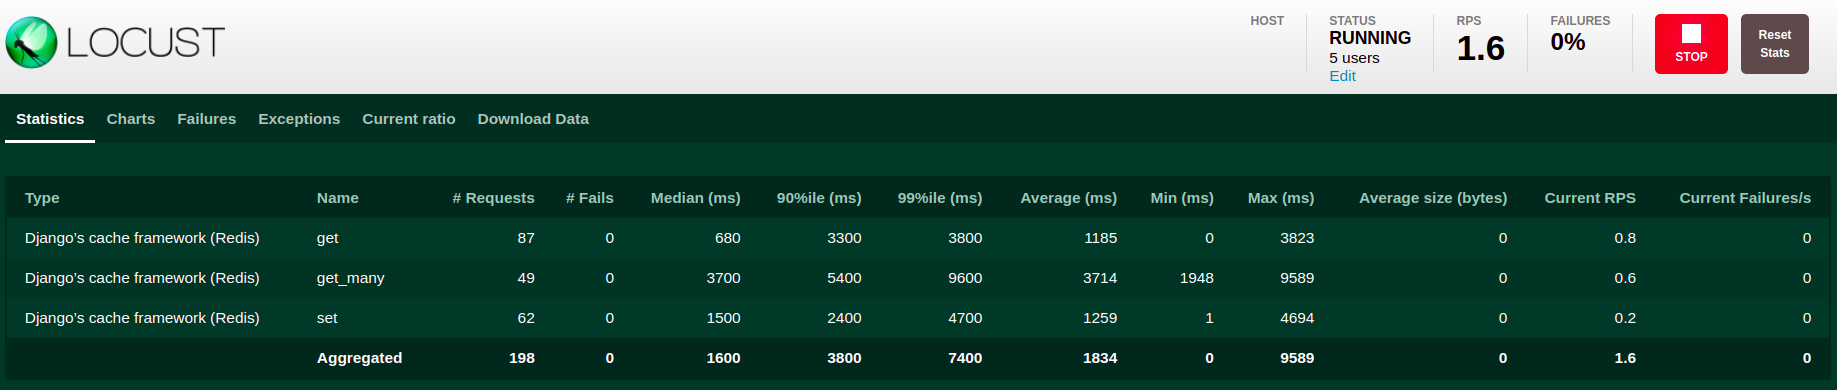Sort by the Min (ms) column header
The width and height of the screenshot is (1837, 390).
click(x=1182, y=198)
